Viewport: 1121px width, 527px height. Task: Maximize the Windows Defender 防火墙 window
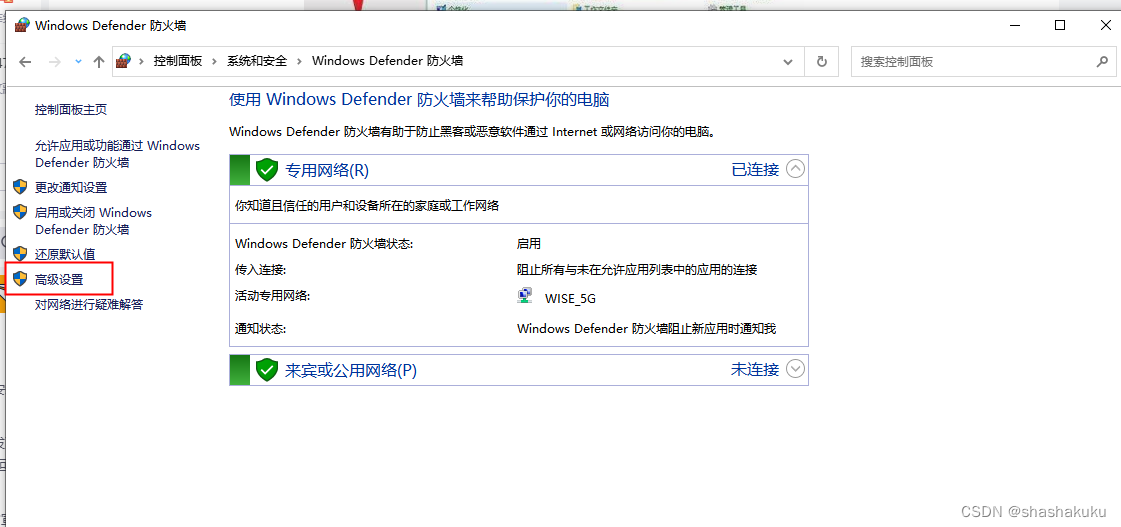(x=1060, y=25)
